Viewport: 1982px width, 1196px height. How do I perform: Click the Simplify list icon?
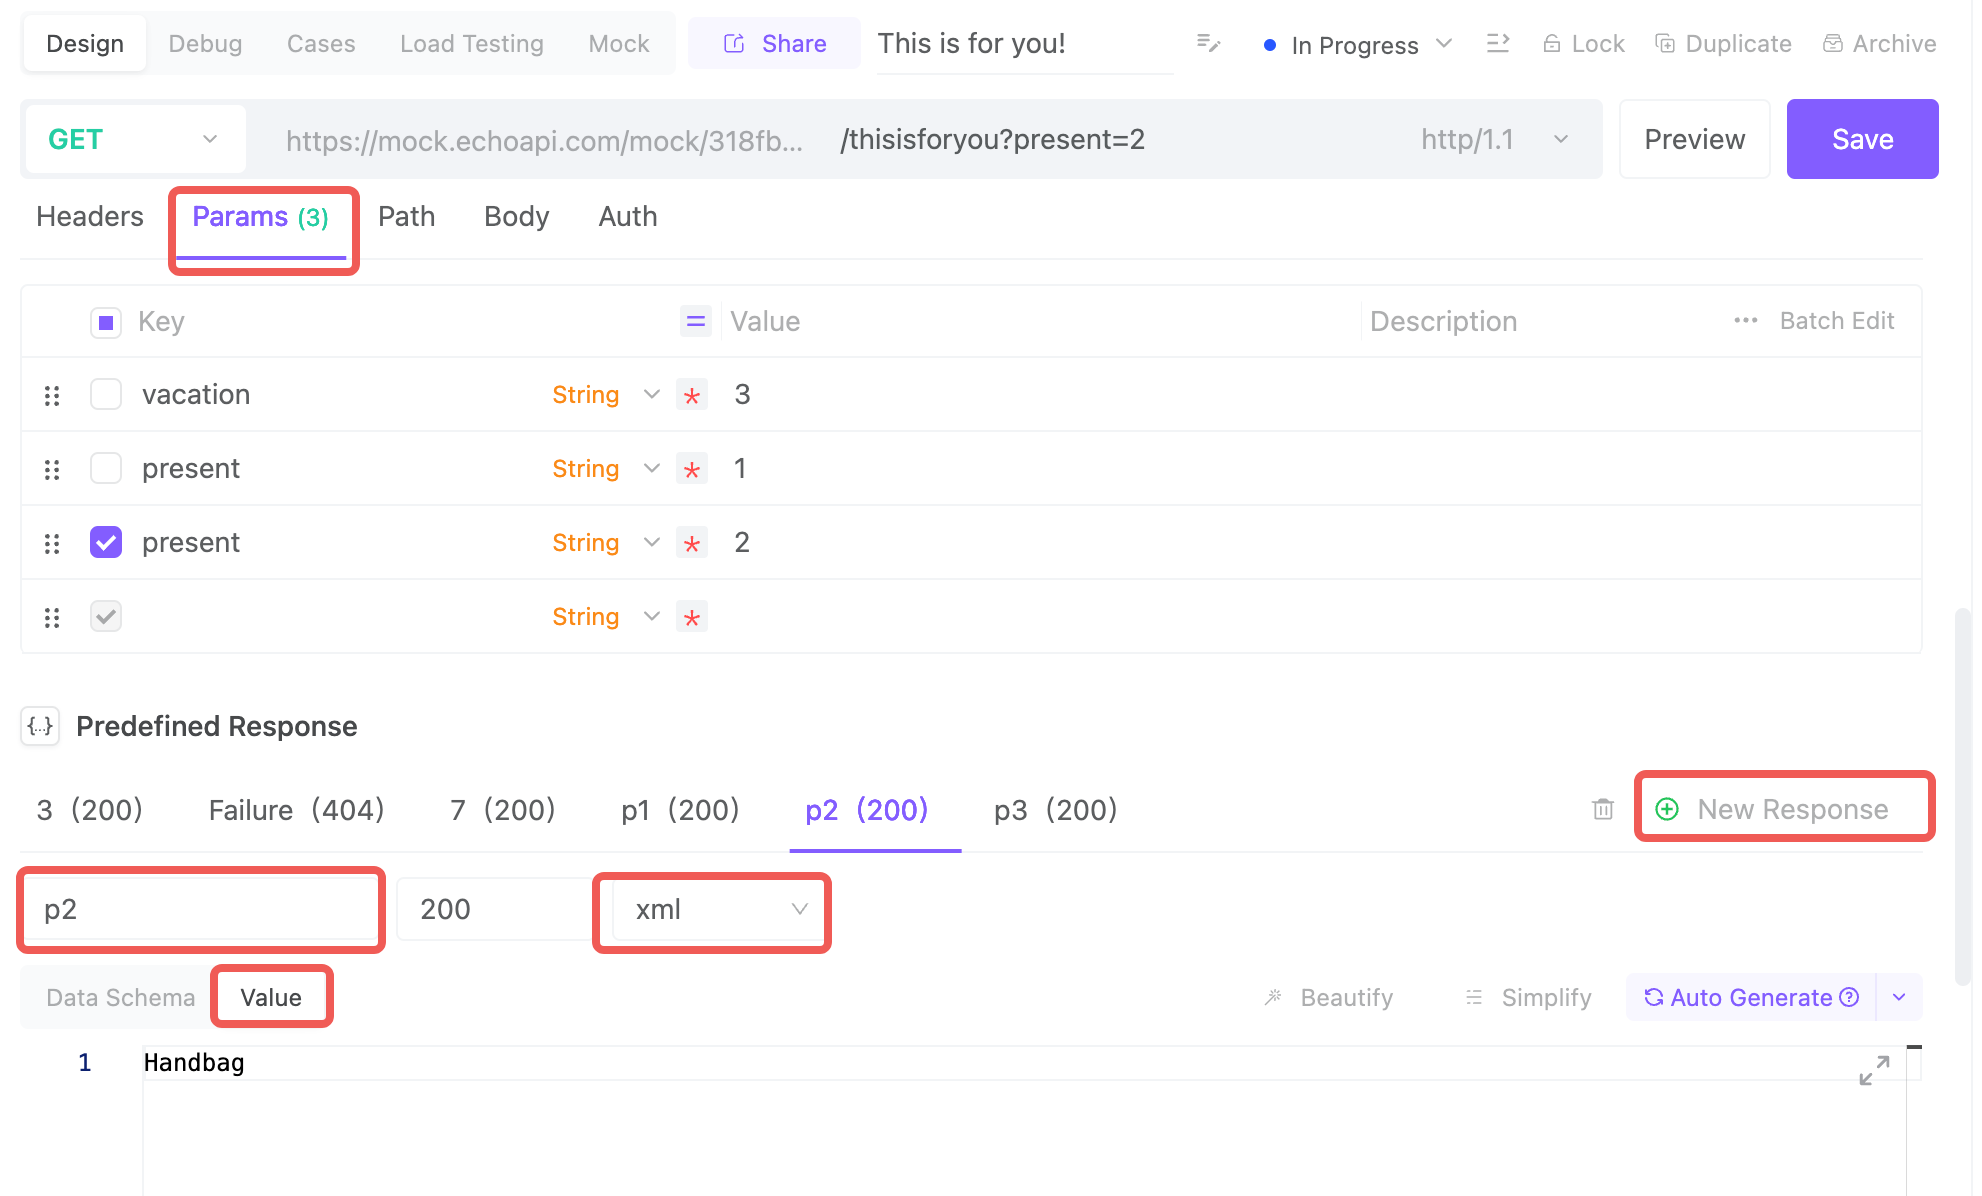1474,997
